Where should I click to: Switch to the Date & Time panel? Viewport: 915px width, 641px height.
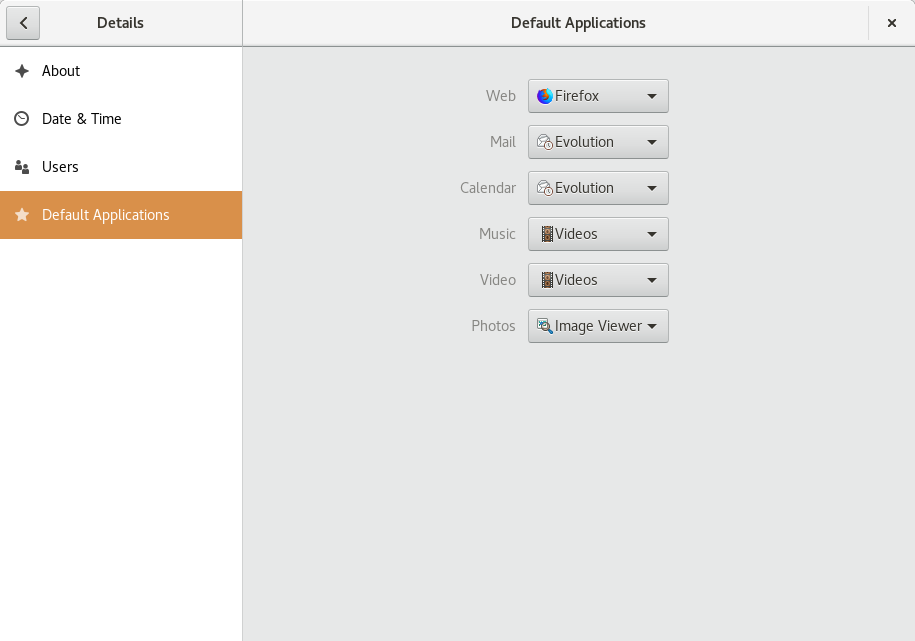(x=82, y=119)
